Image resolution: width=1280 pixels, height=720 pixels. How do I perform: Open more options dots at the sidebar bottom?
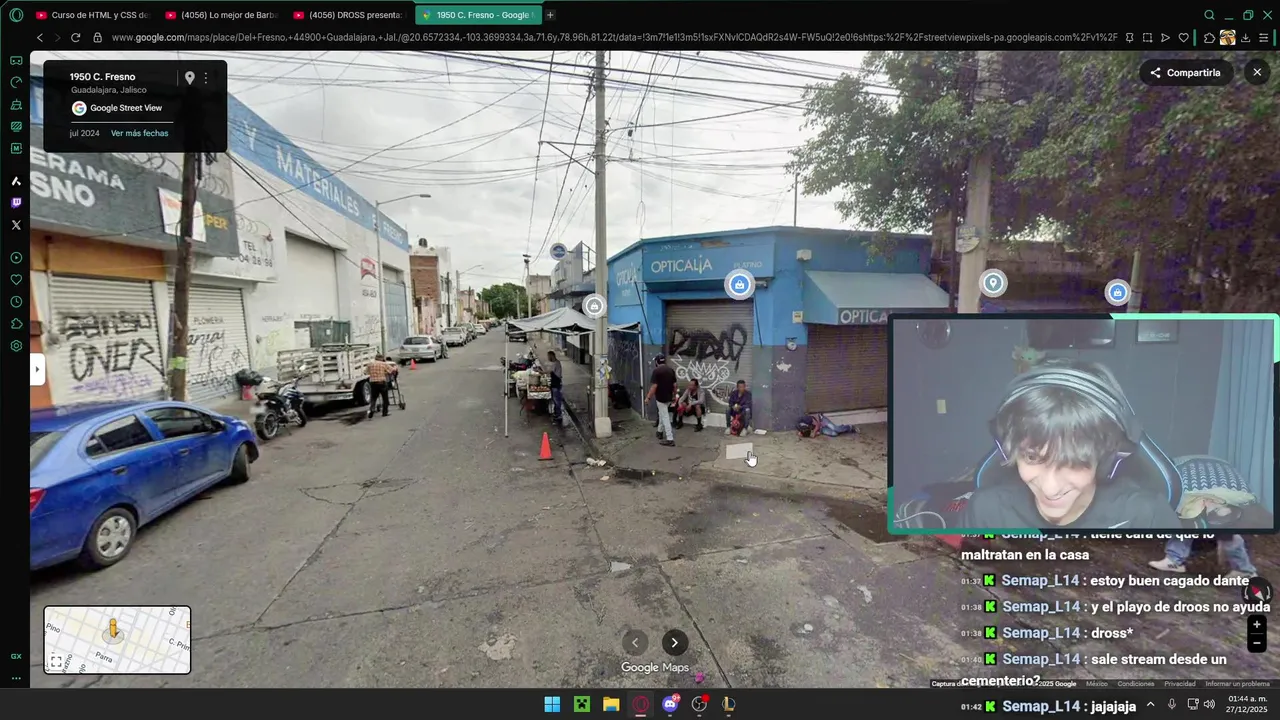(16, 678)
